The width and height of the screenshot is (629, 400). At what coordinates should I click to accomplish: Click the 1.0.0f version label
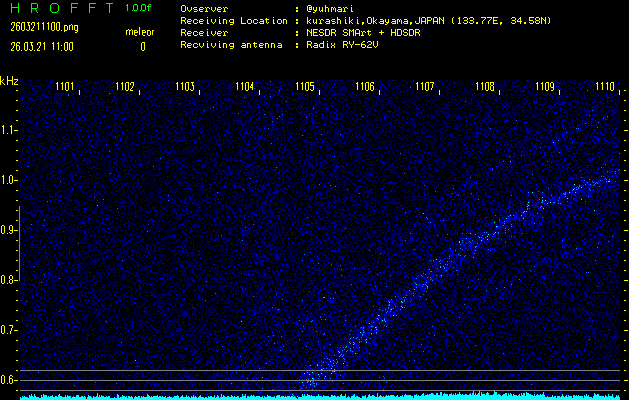[x=139, y=8]
